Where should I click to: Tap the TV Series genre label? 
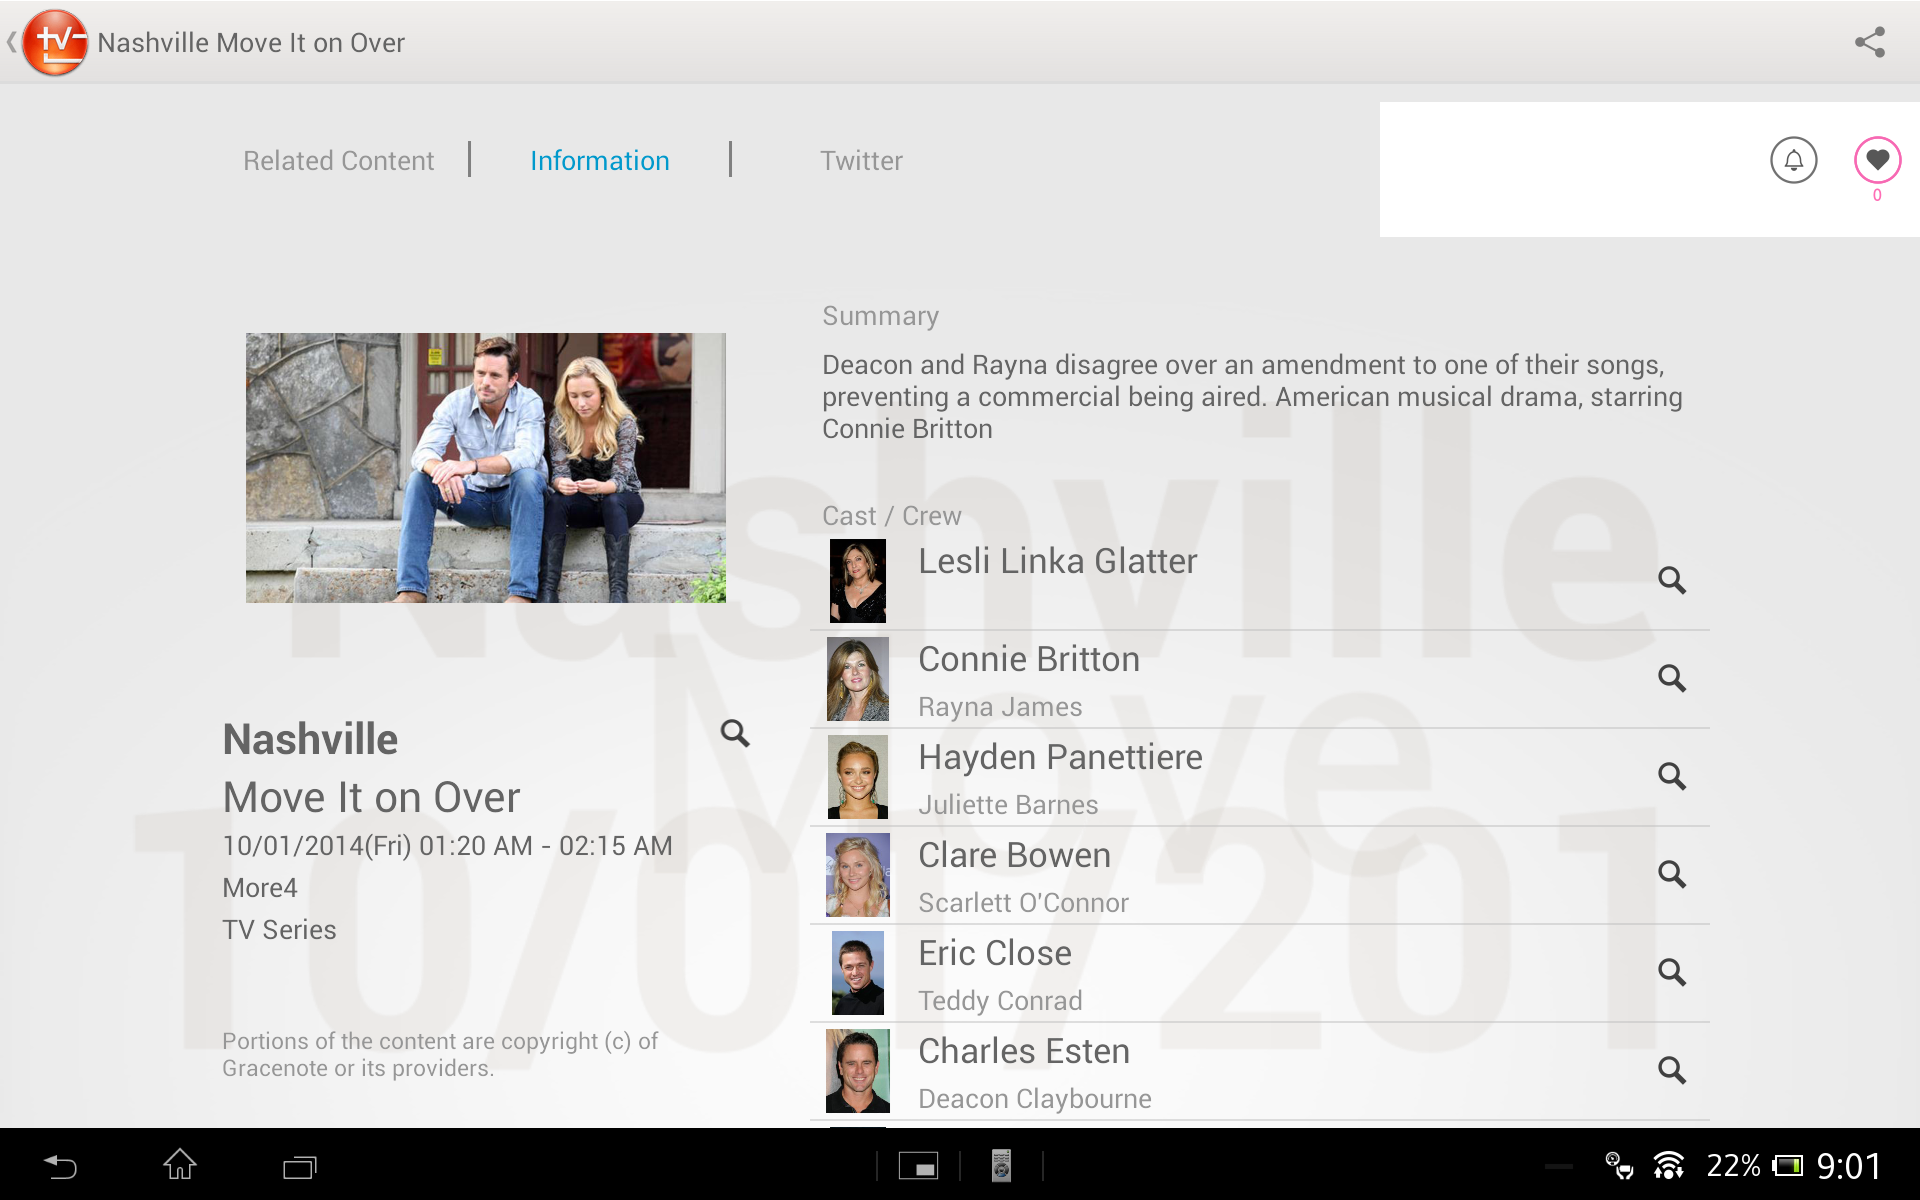(279, 930)
